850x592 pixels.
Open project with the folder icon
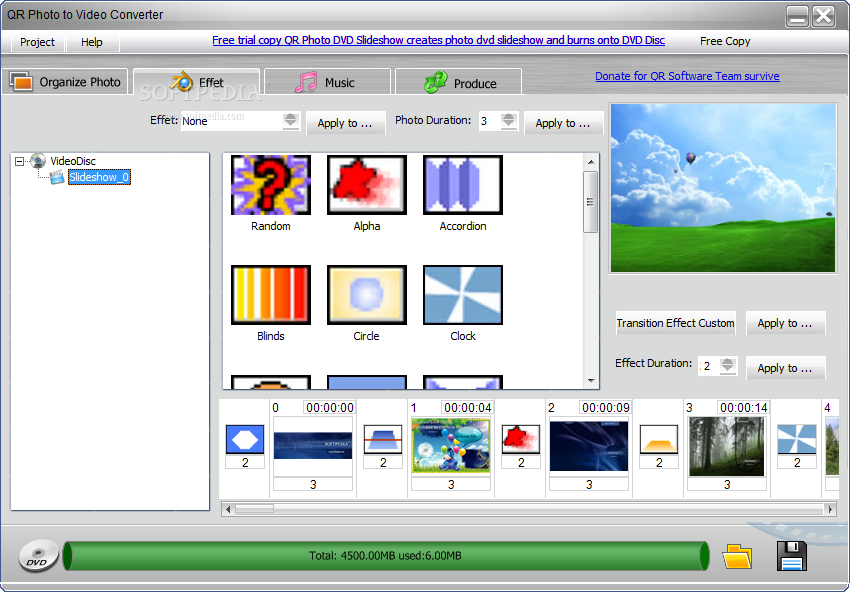[737, 557]
